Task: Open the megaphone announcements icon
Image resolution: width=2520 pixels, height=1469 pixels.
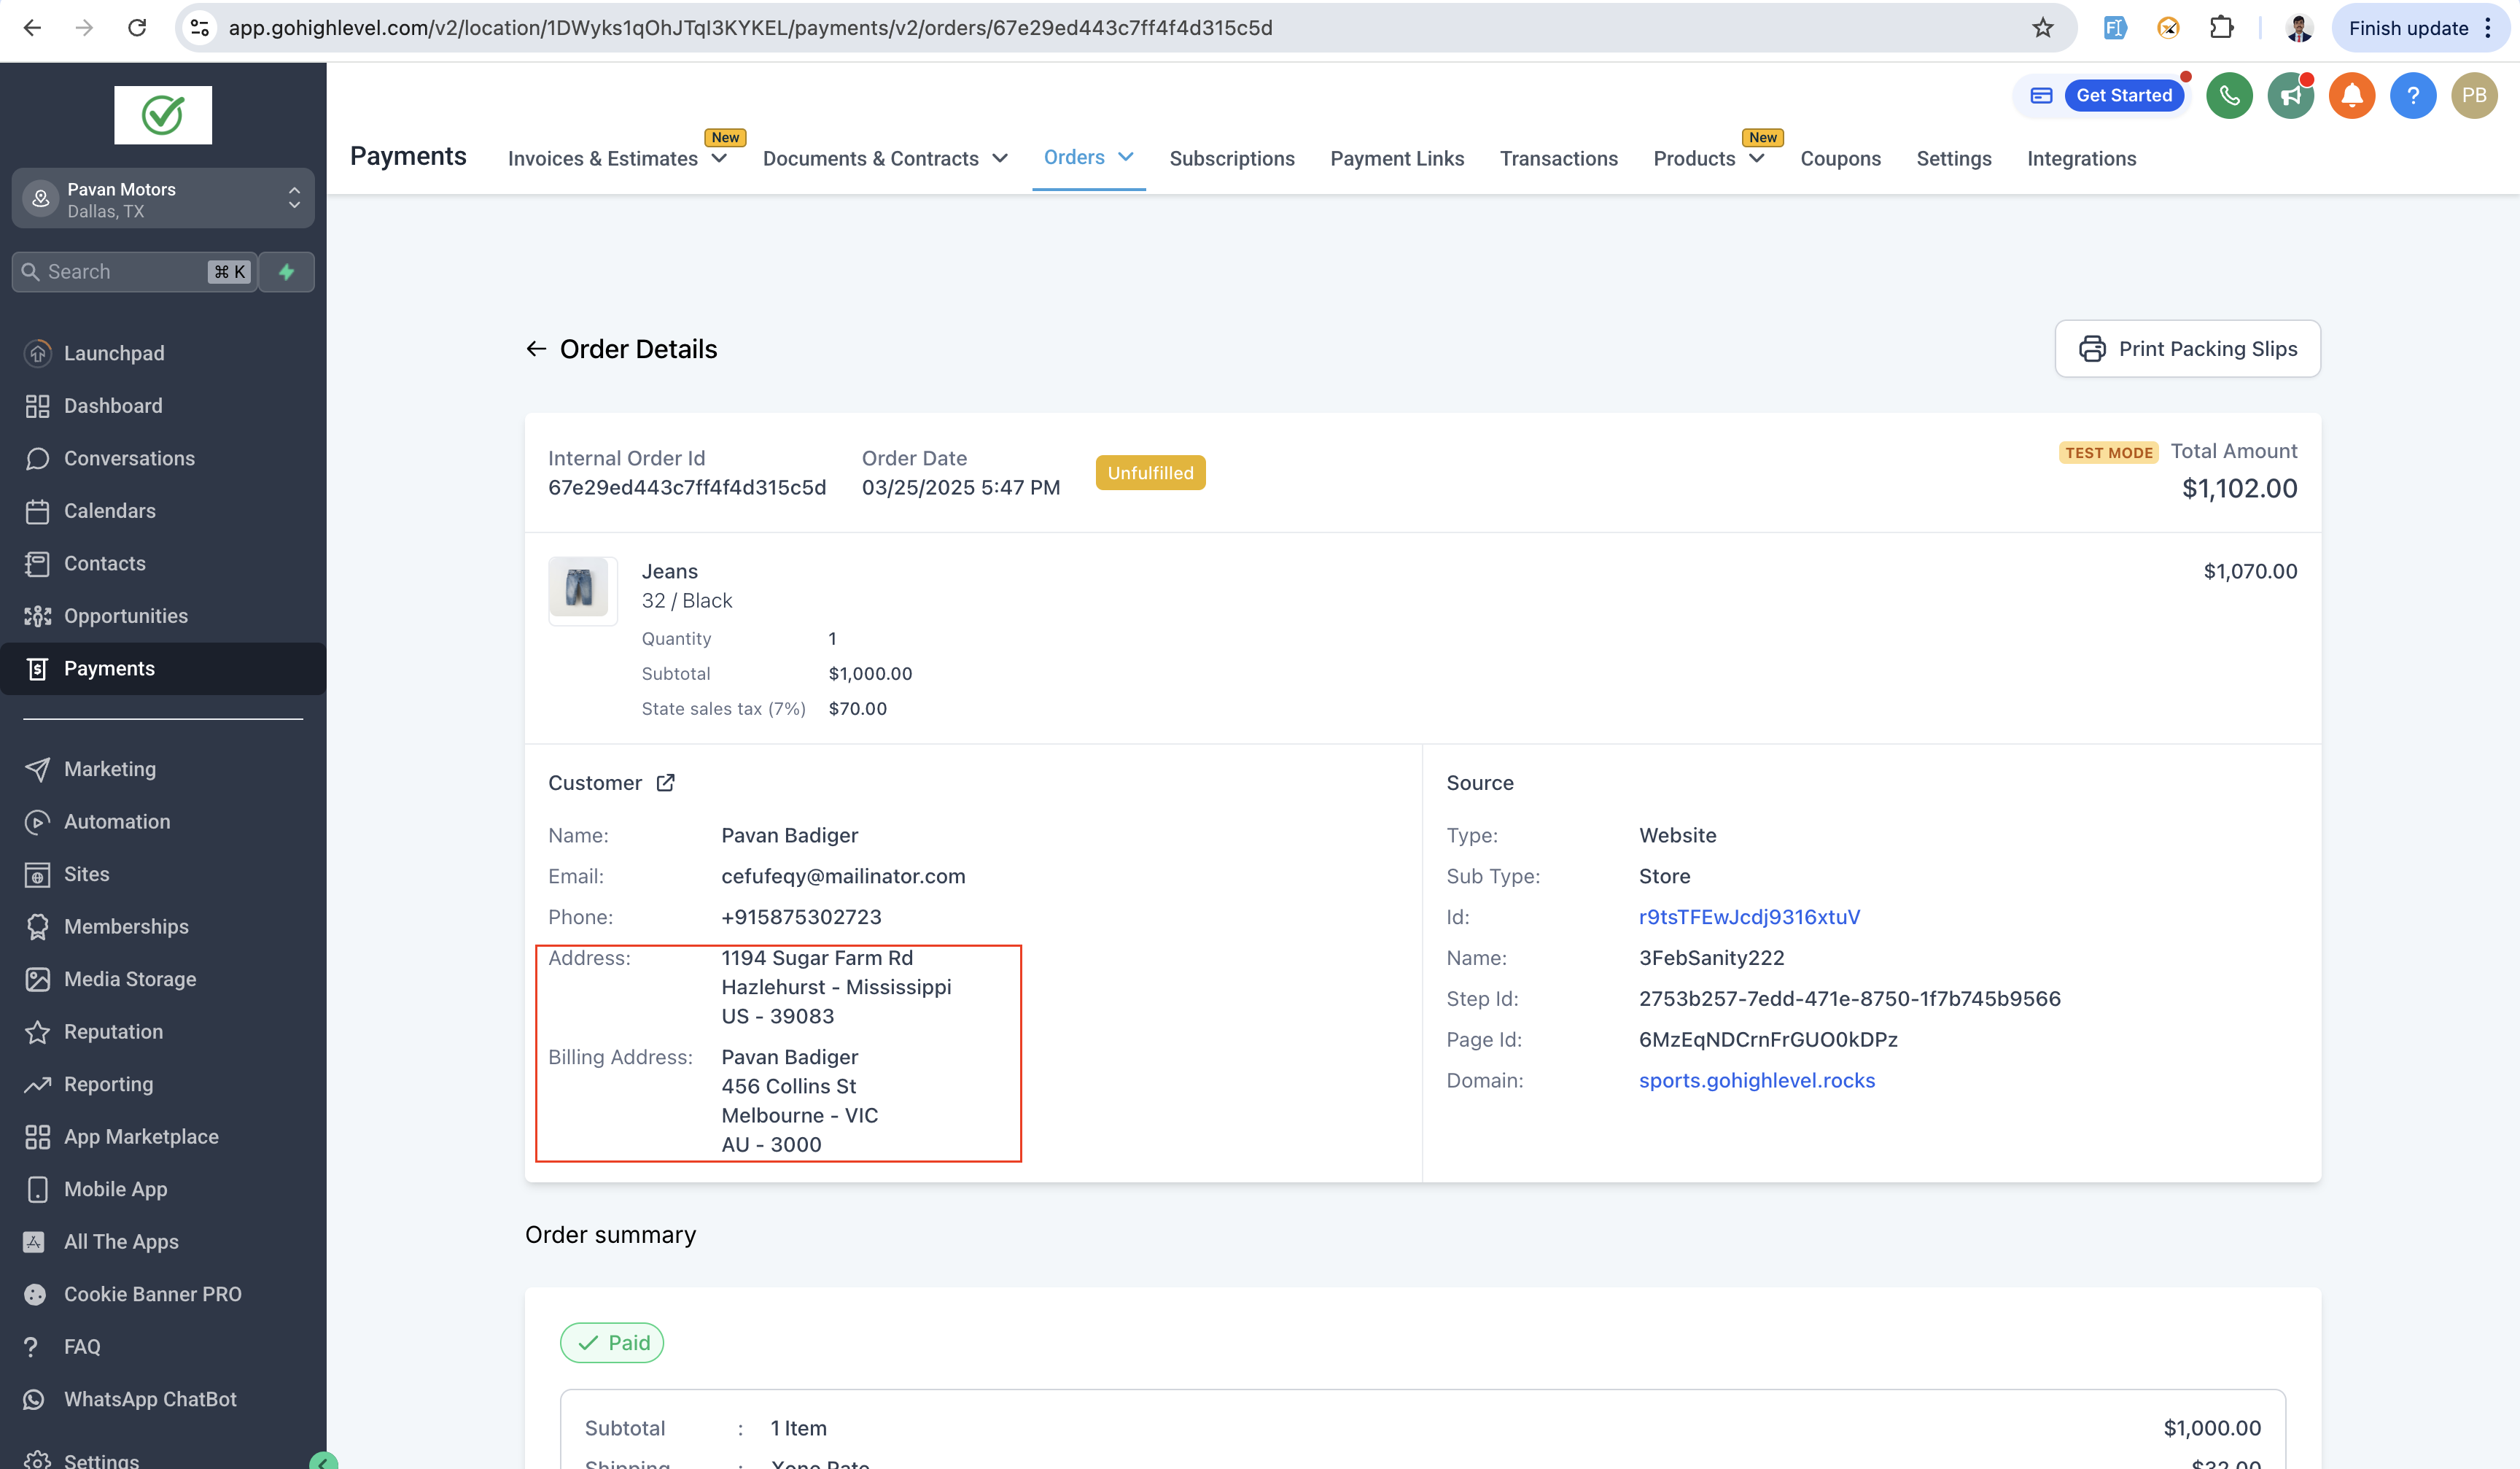Action: (2290, 95)
